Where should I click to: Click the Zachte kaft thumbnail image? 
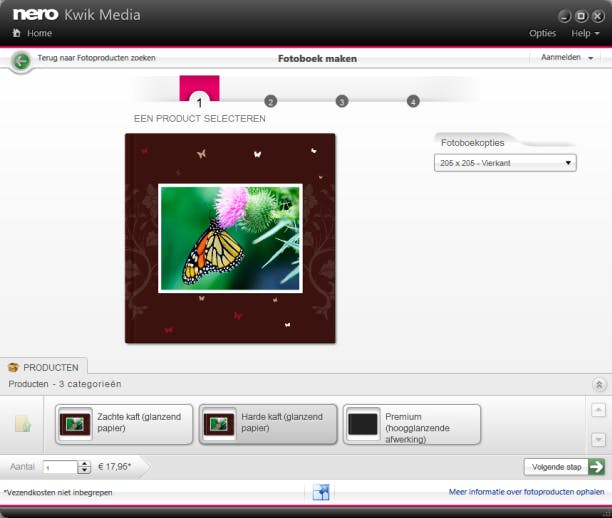point(75,424)
